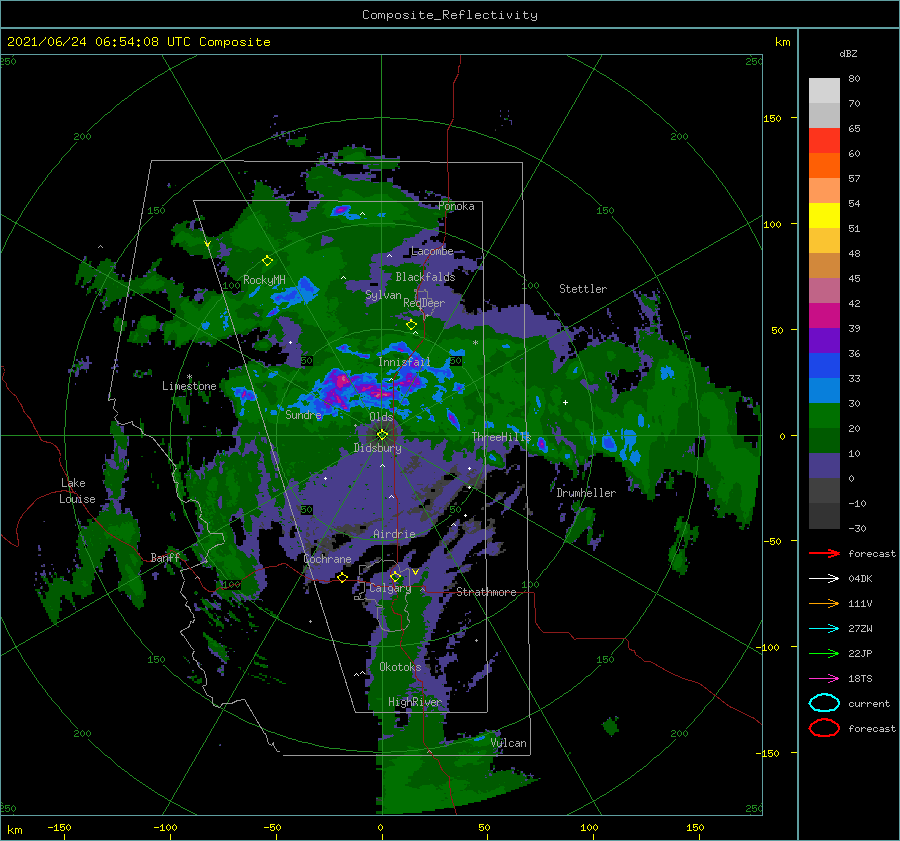Click the Drumheller city label

tap(586, 493)
